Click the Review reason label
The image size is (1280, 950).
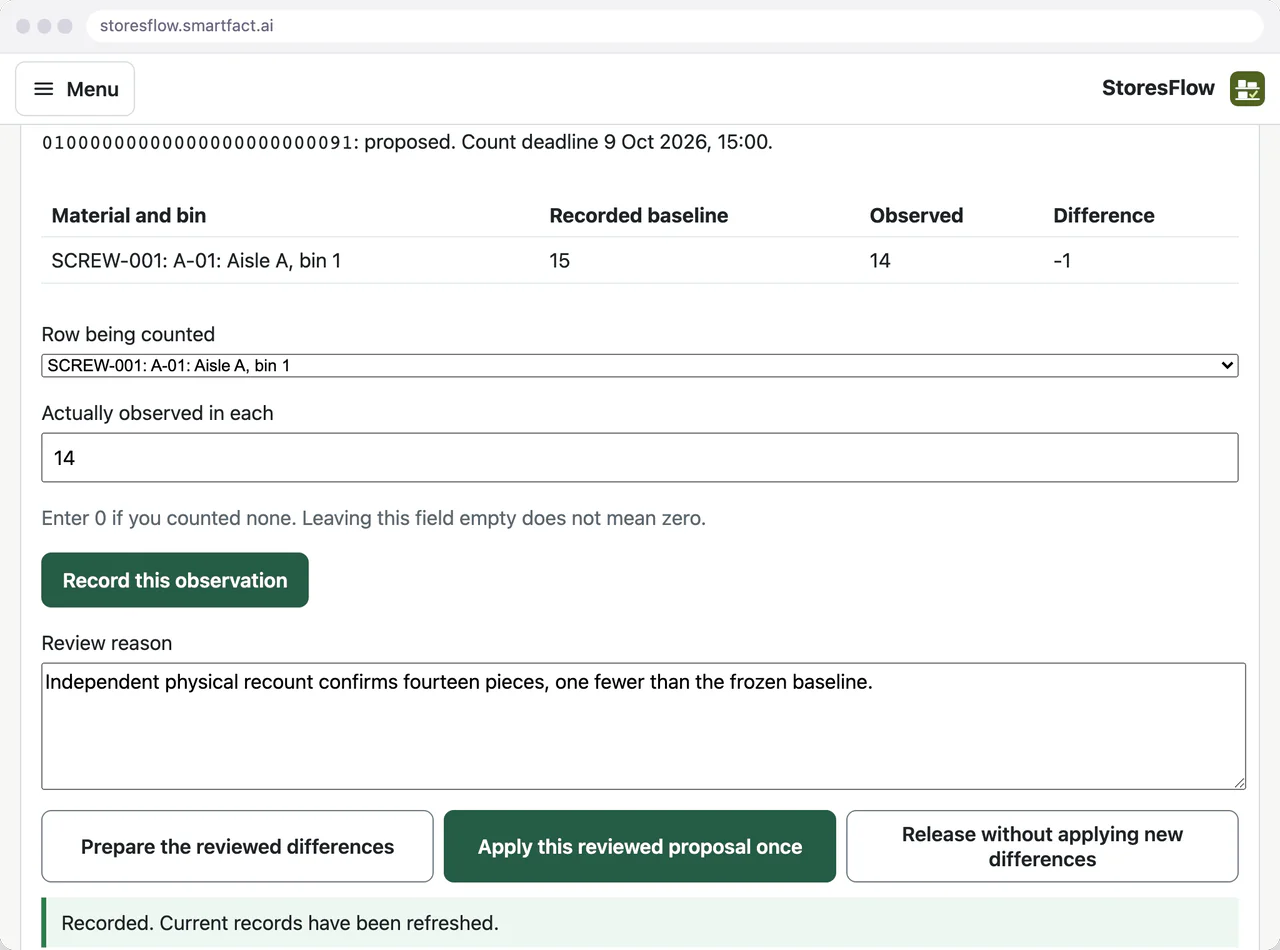[x=107, y=643]
